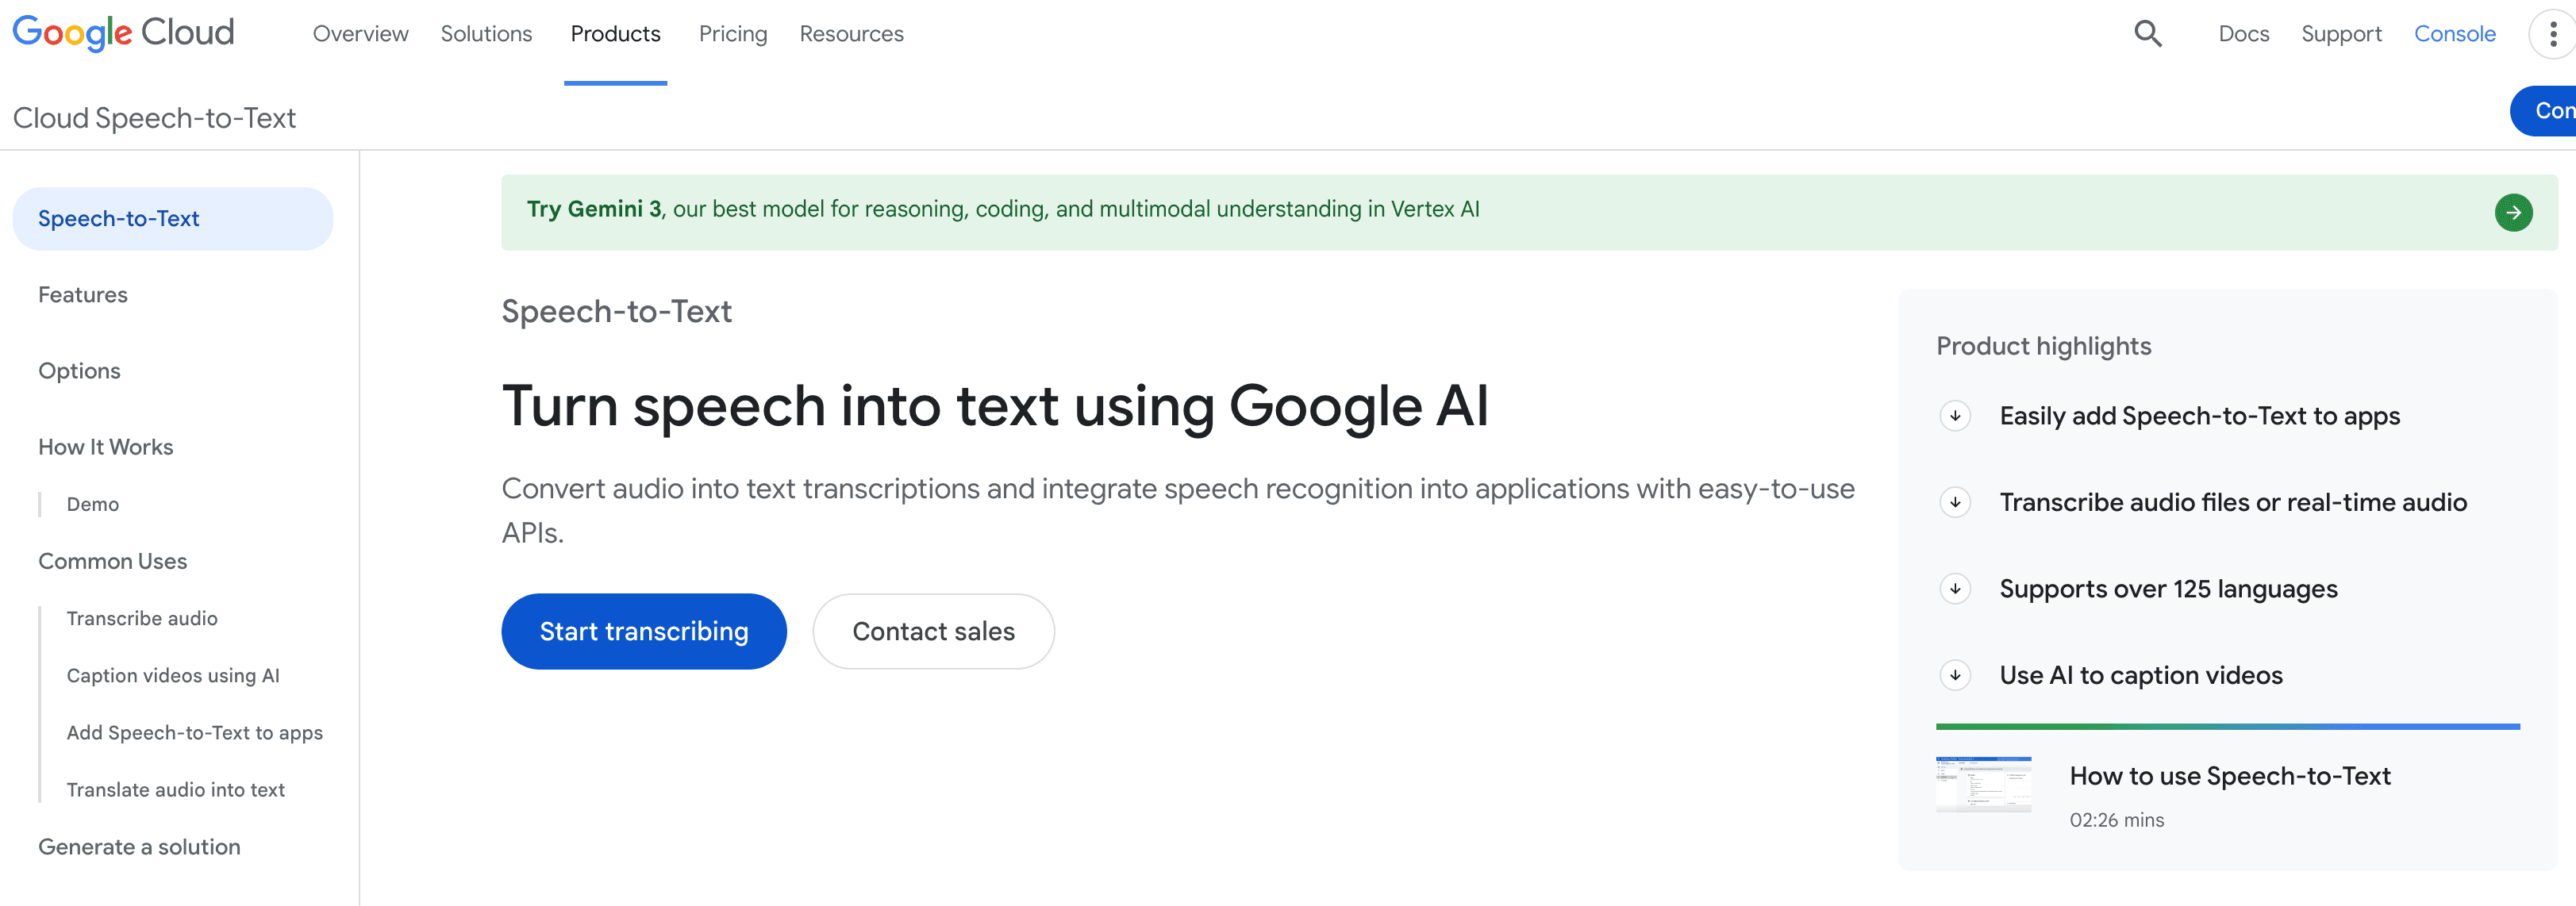Go to Features in the sidebar
Screen dimensions: 2576x906
[83, 295]
